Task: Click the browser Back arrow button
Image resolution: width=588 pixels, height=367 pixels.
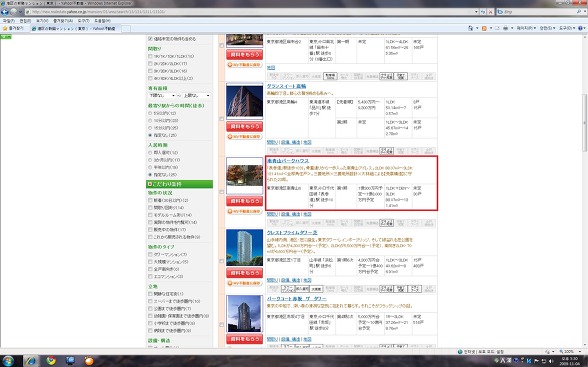Action: [x=5, y=12]
